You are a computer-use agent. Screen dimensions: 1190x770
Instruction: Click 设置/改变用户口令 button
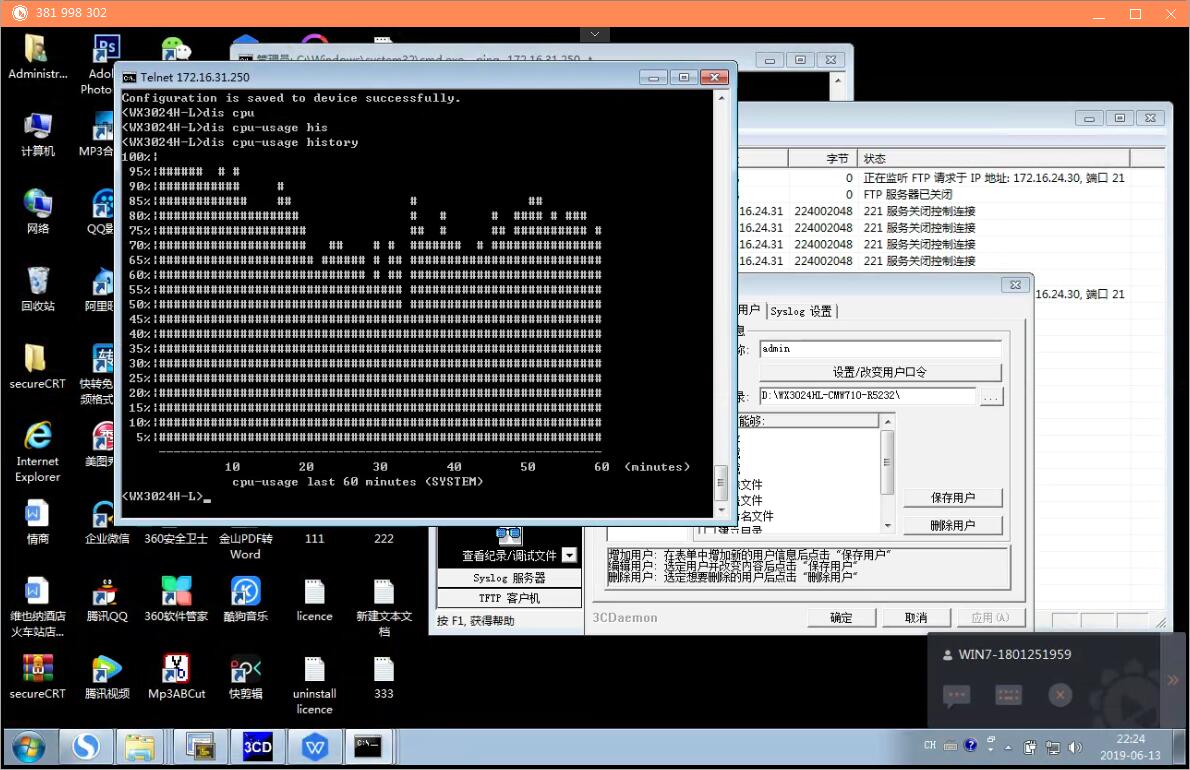coord(880,372)
